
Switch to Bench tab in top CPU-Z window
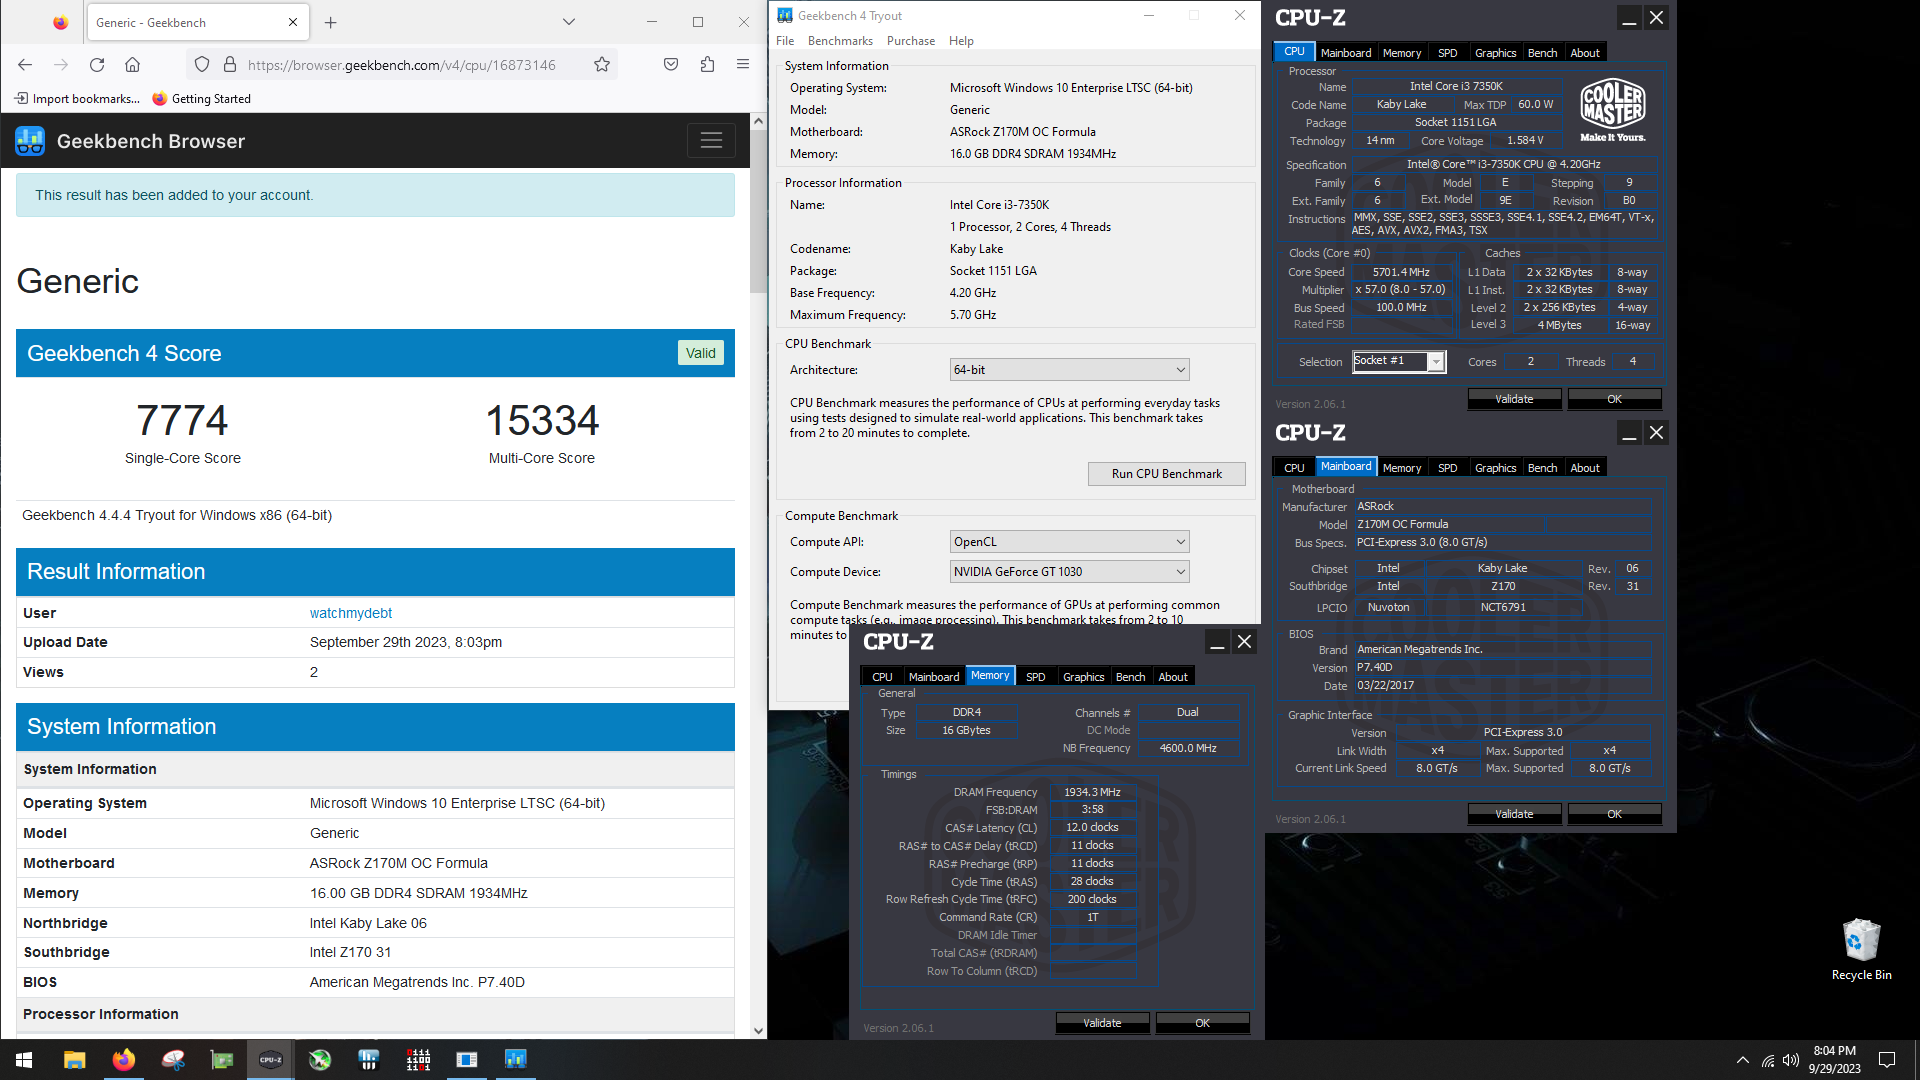tap(1542, 53)
